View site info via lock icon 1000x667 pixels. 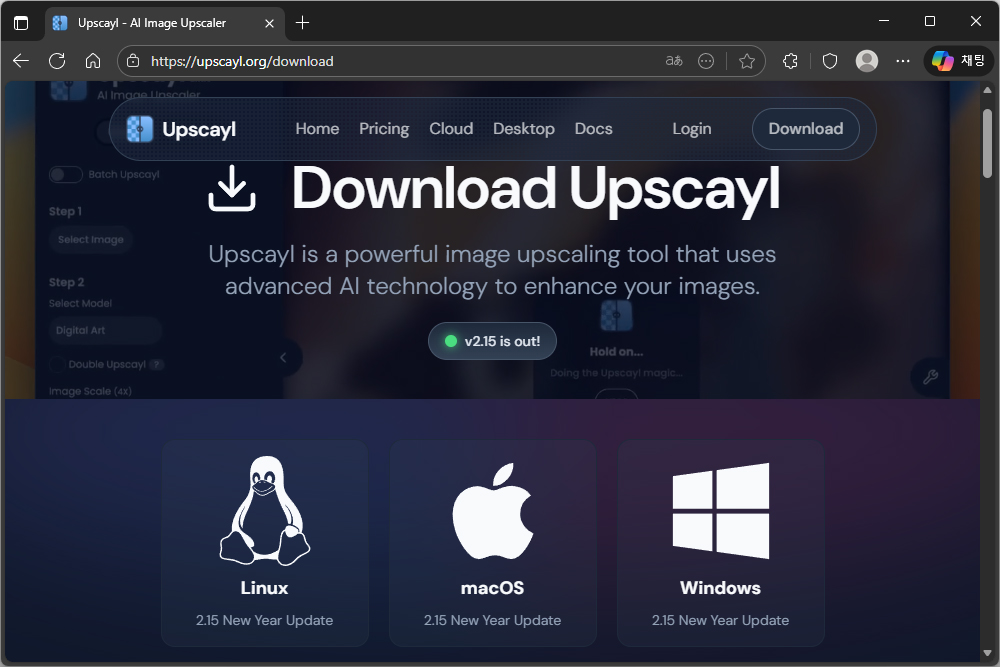pyautogui.click(x=133, y=61)
